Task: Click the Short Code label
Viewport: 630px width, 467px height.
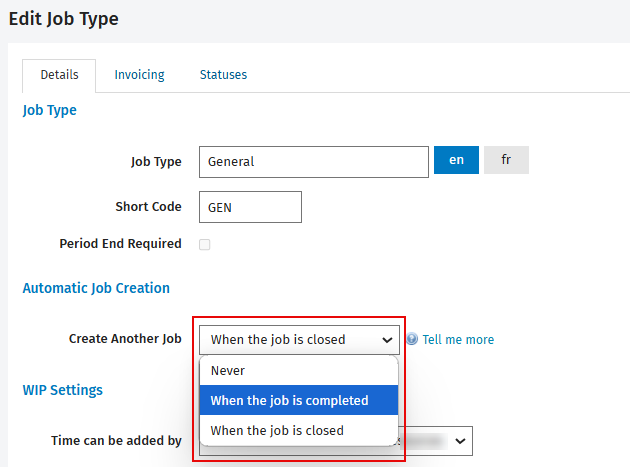Action: [149, 207]
